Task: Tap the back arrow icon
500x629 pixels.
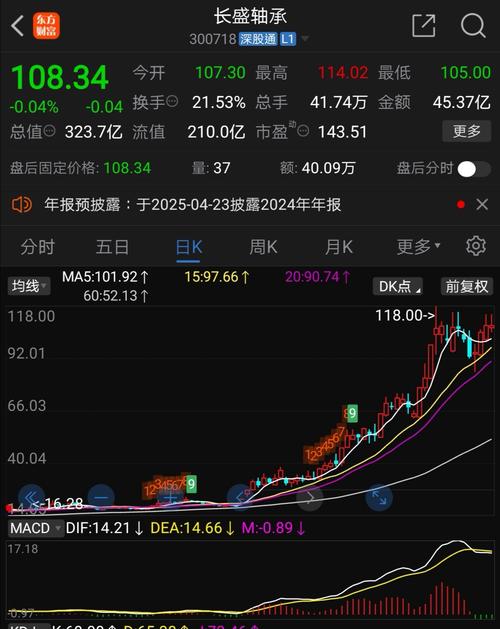Action: coord(17,26)
